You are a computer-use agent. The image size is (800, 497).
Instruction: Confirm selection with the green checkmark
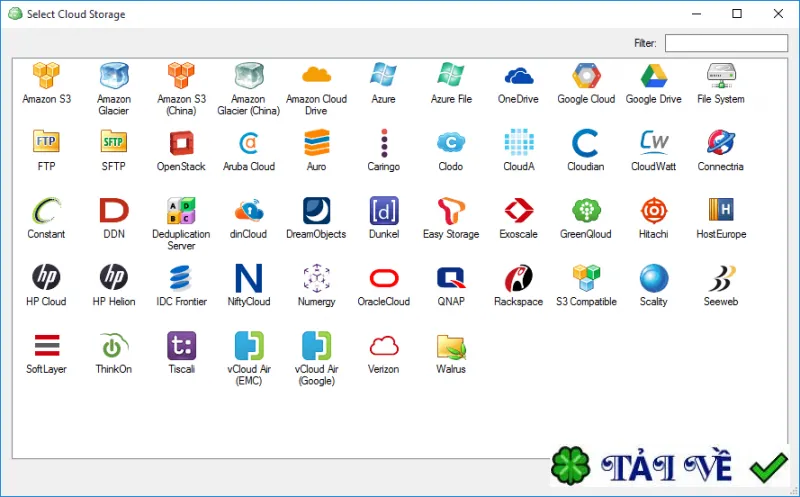click(x=769, y=467)
